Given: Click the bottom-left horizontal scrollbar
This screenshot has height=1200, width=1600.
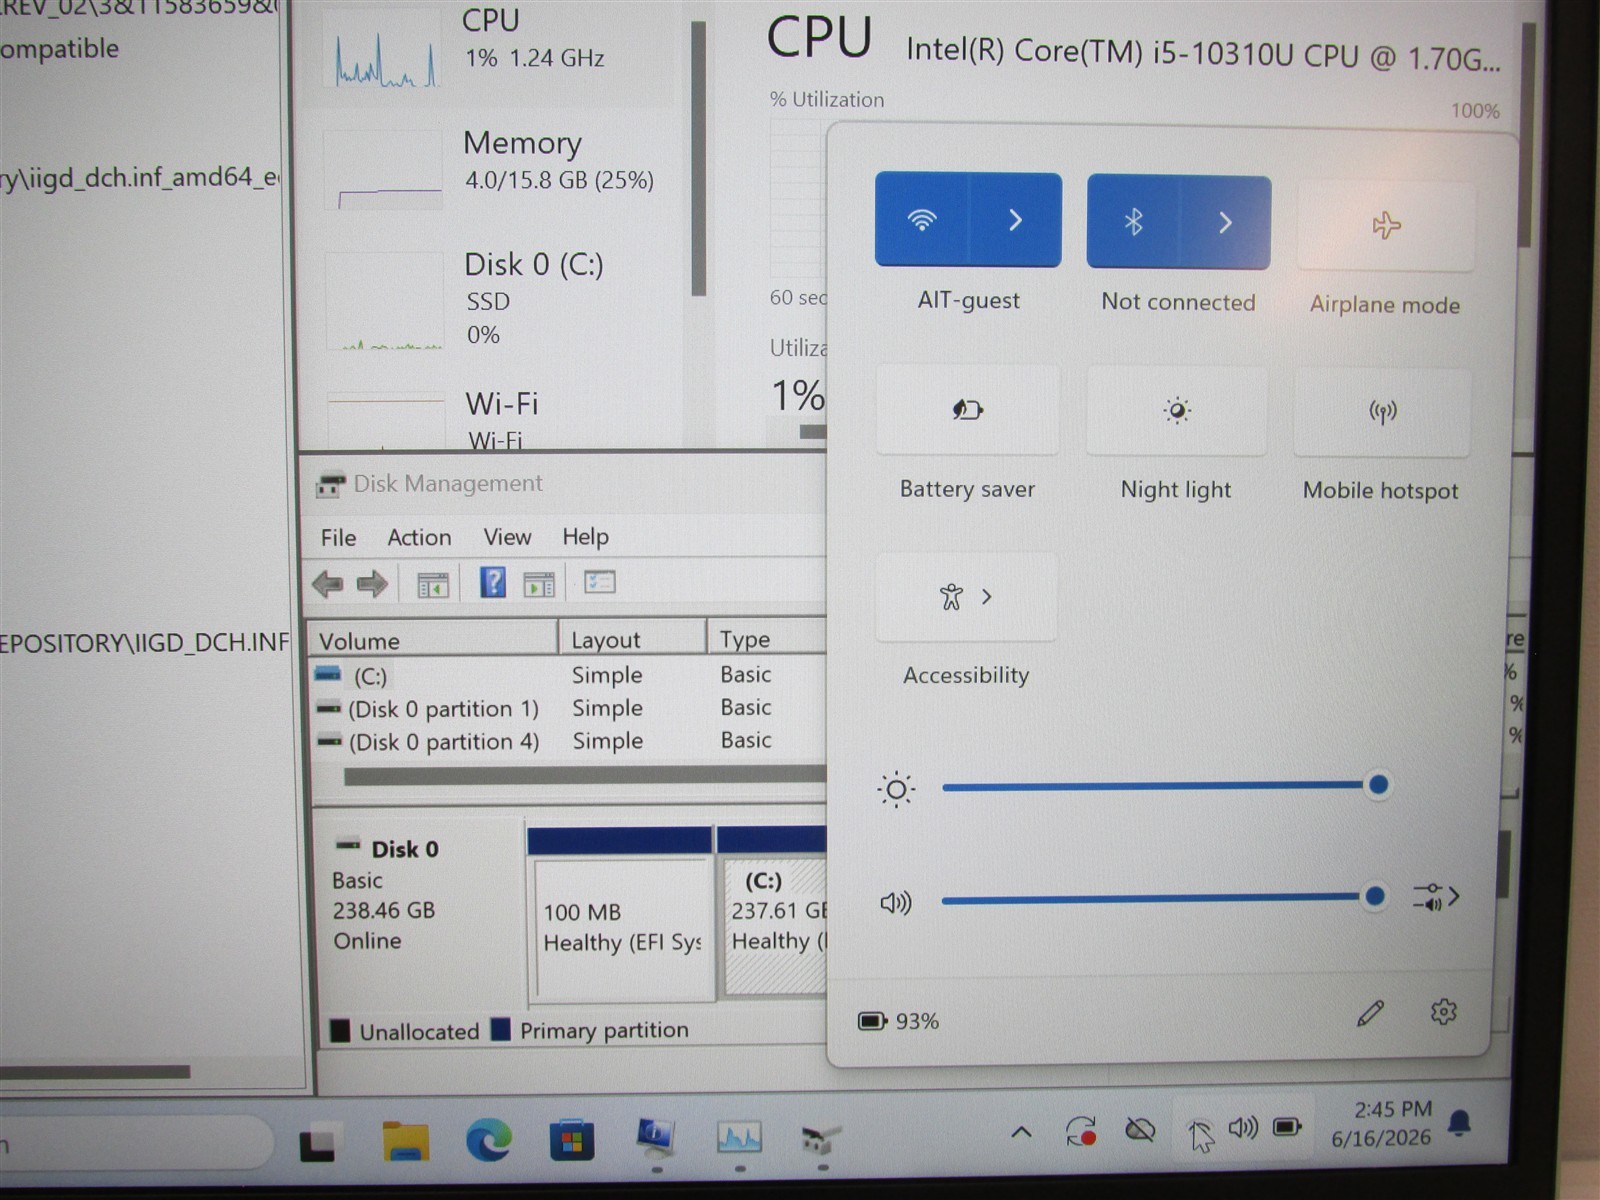Looking at the screenshot, I should (95, 1072).
